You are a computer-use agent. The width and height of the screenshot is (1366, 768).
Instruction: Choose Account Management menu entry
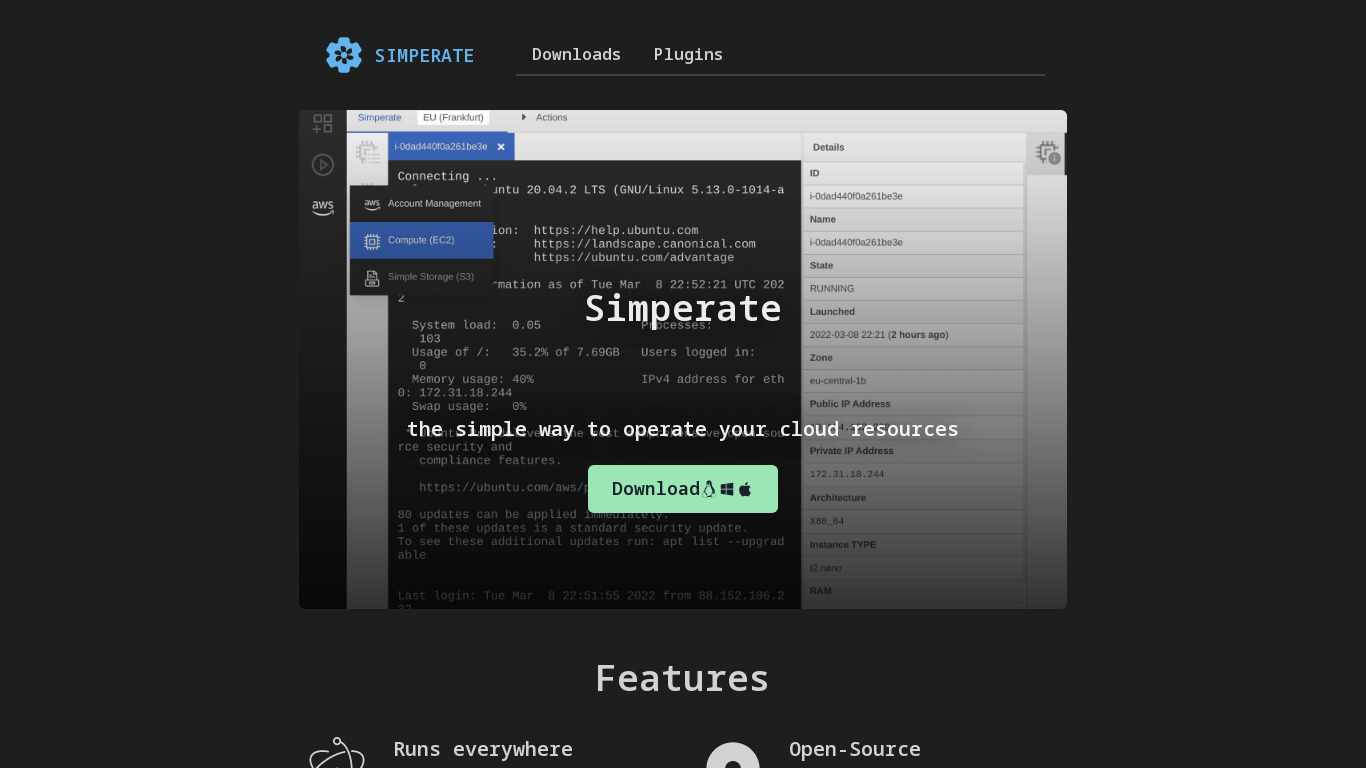pos(422,204)
